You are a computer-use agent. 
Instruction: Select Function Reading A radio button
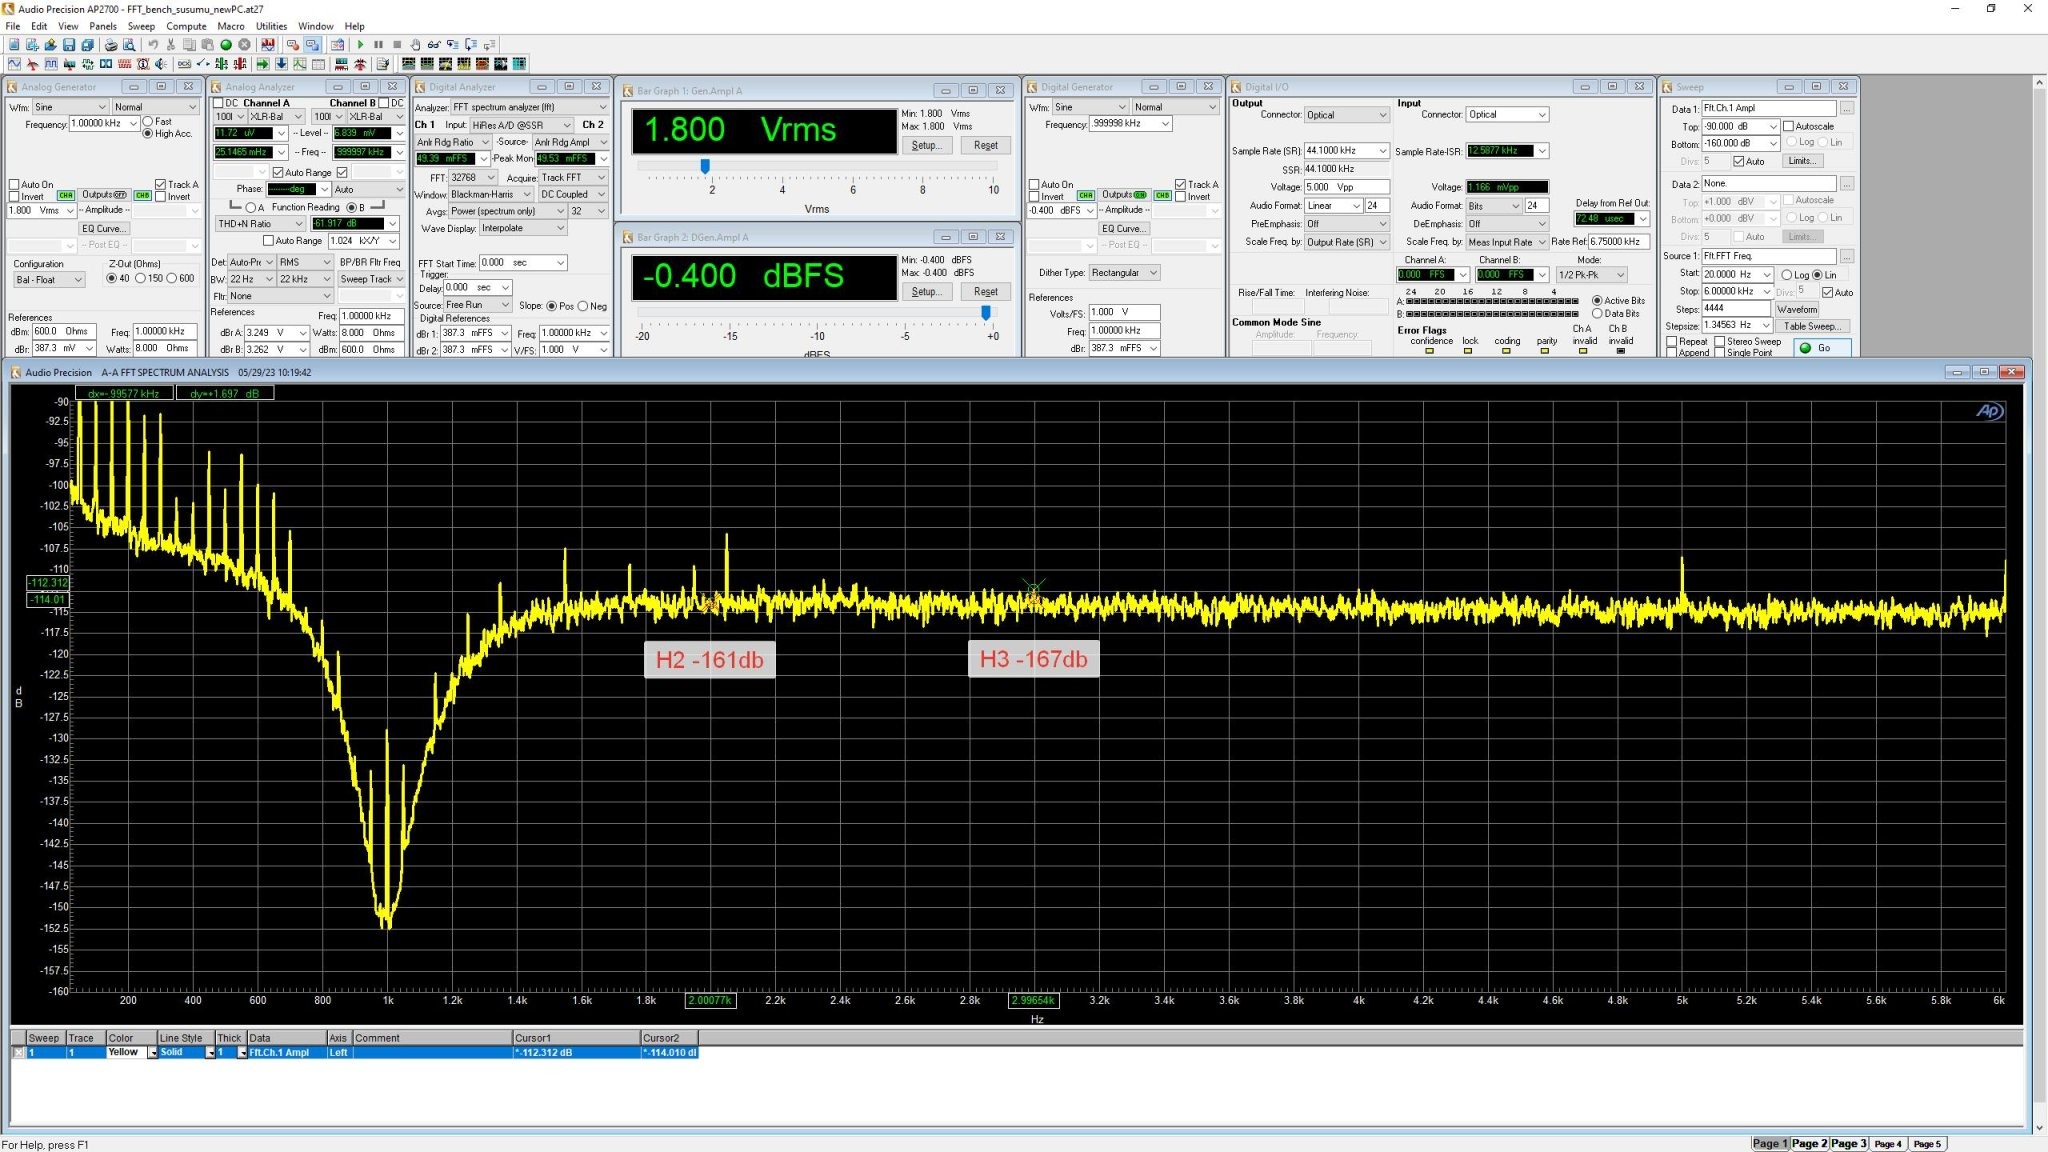click(250, 207)
